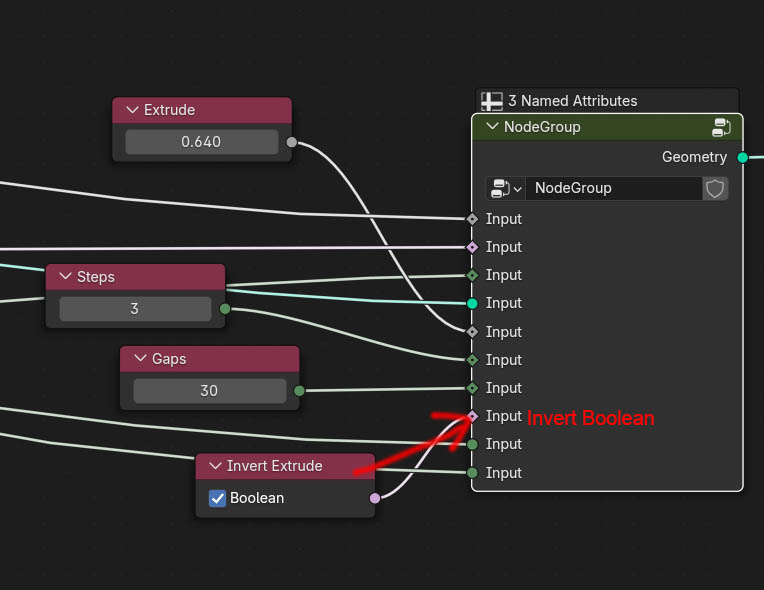Select the Invert Extrude node title
The width and height of the screenshot is (764, 590).
pyautogui.click(x=275, y=466)
